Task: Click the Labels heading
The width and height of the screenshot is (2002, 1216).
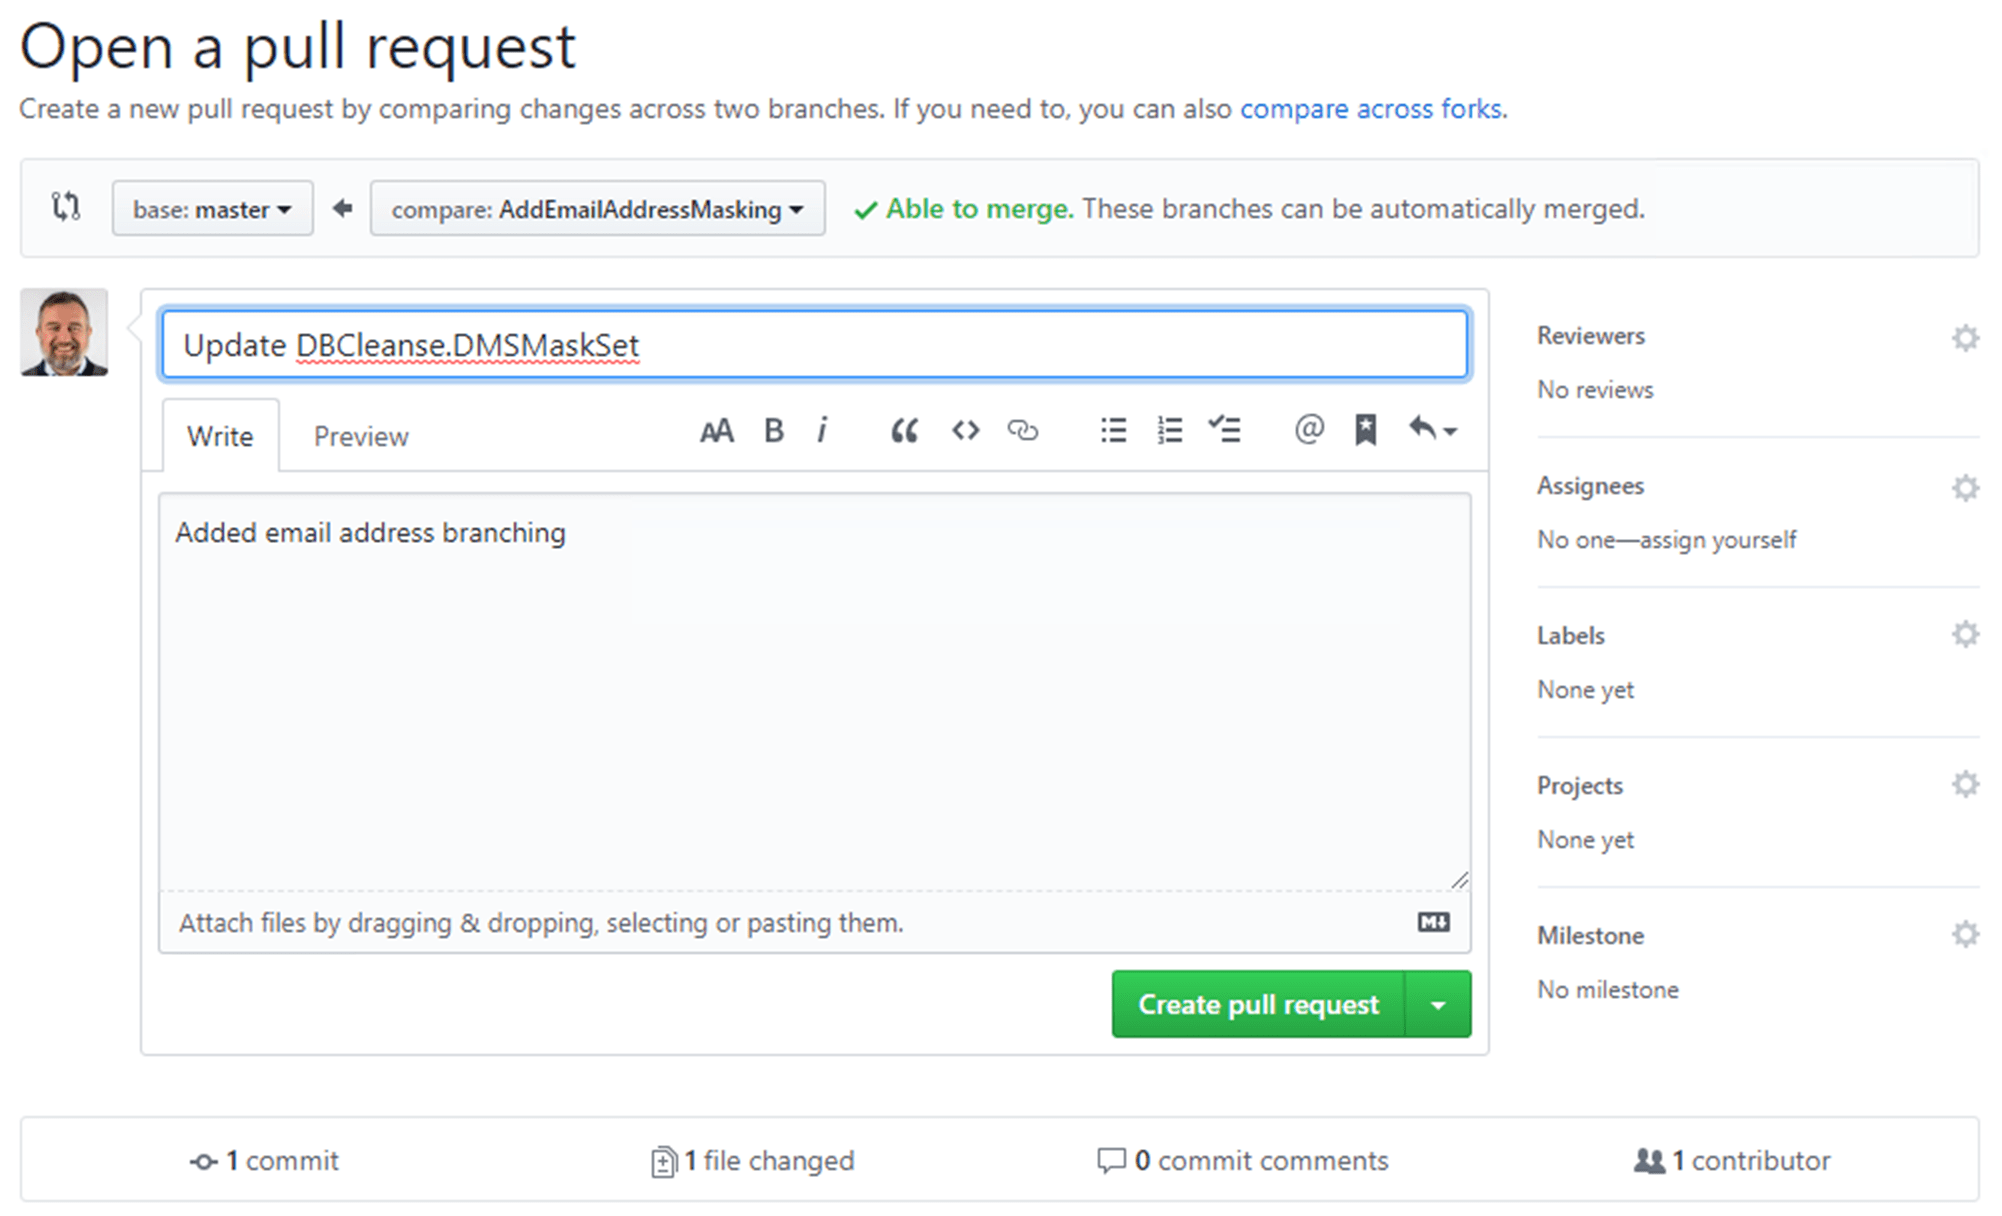Action: 1571,636
